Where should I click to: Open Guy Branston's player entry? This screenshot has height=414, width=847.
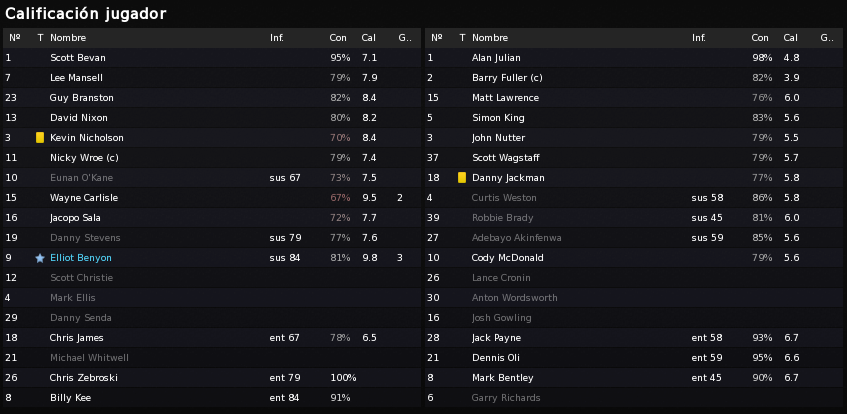pyautogui.click(x=212, y=98)
